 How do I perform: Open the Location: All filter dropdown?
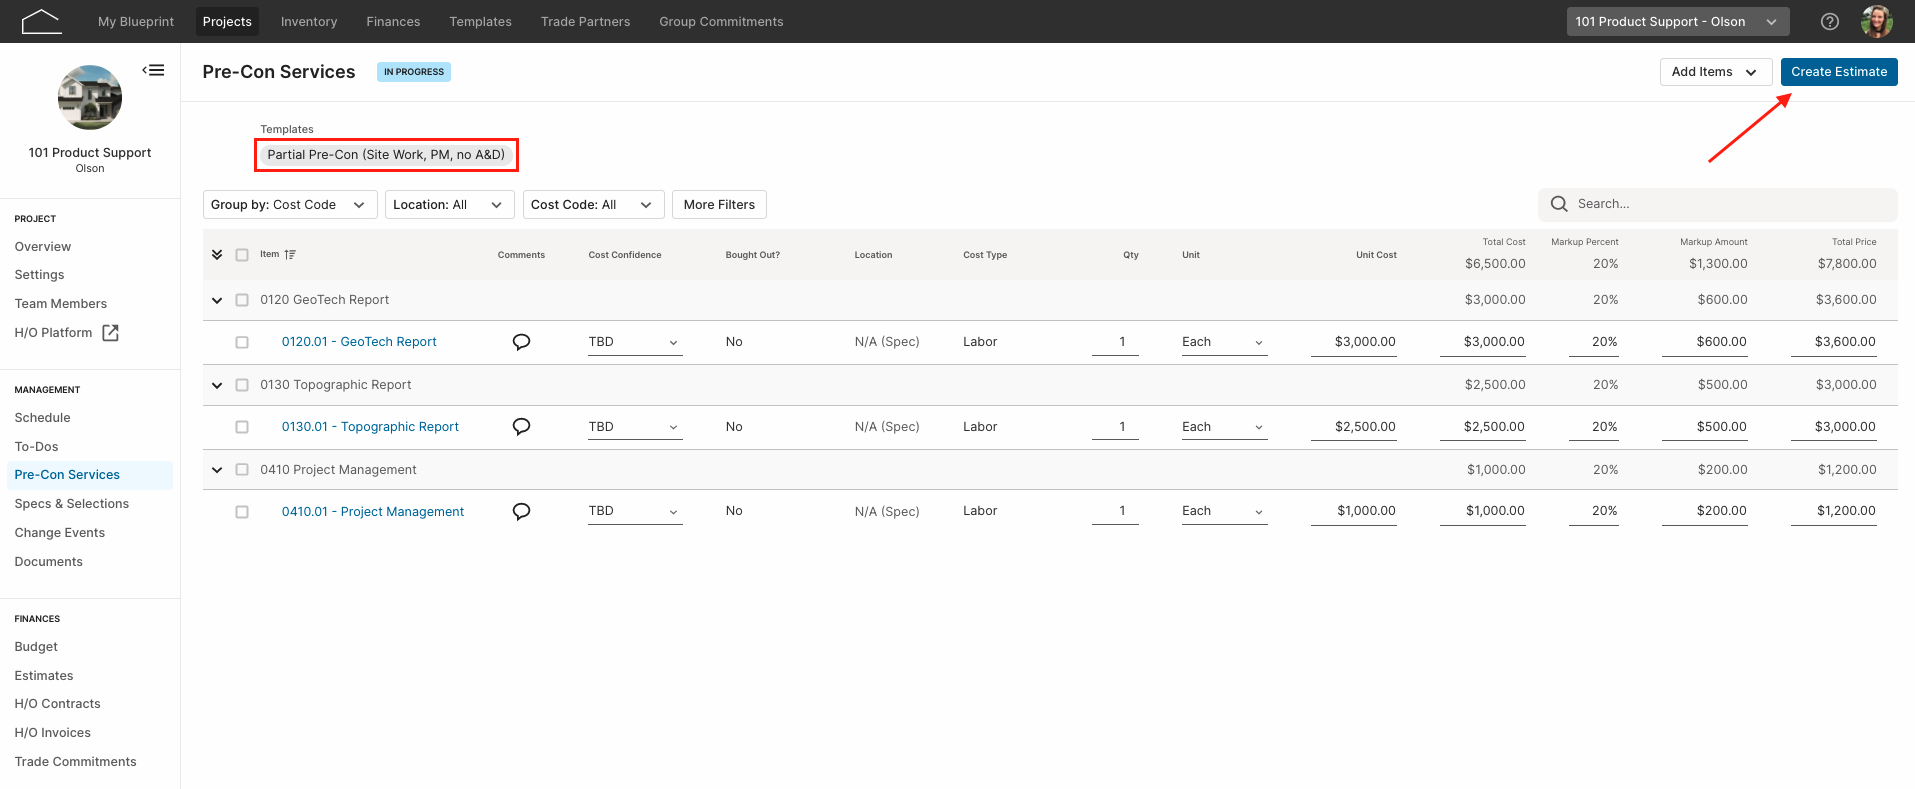pyautogui.click(x=449, y=205)
